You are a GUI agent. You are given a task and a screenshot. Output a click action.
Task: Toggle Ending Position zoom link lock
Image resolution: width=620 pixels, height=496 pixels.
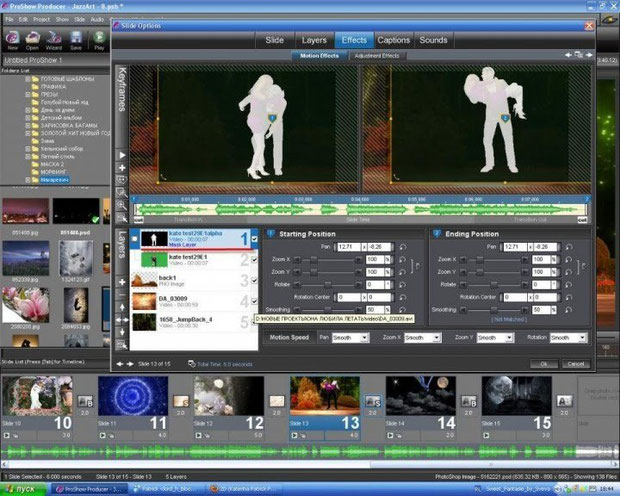coord(584,266)
